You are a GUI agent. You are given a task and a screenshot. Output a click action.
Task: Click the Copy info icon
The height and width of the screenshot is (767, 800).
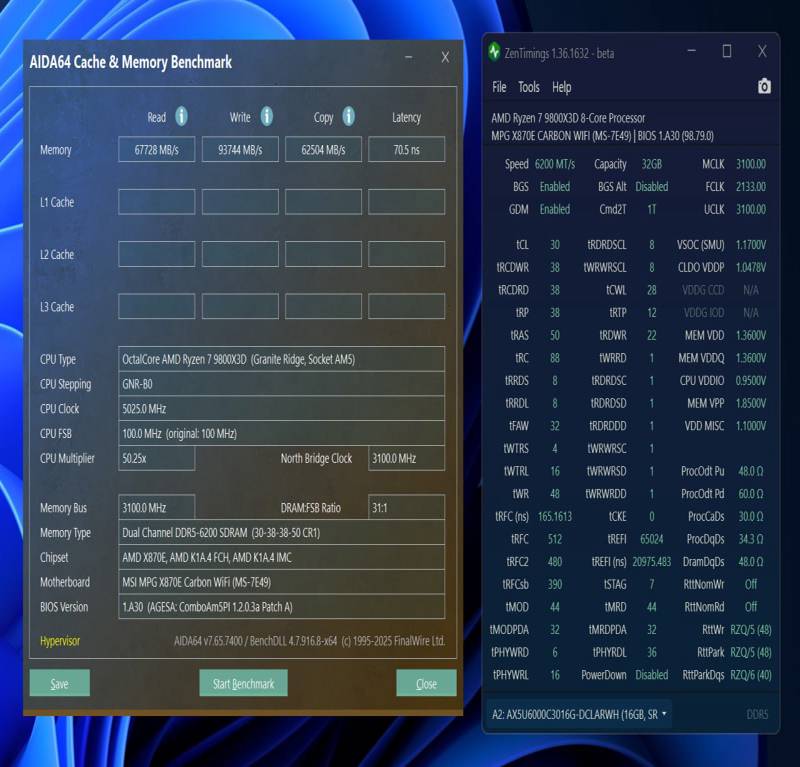[348, 116]
